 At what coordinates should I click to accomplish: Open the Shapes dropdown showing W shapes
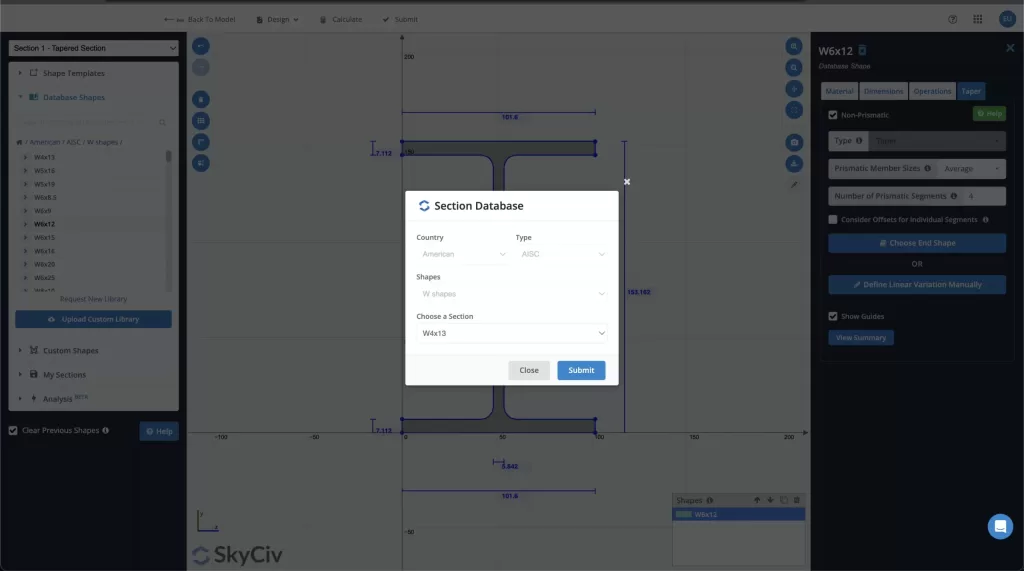[x=512, y=294]
